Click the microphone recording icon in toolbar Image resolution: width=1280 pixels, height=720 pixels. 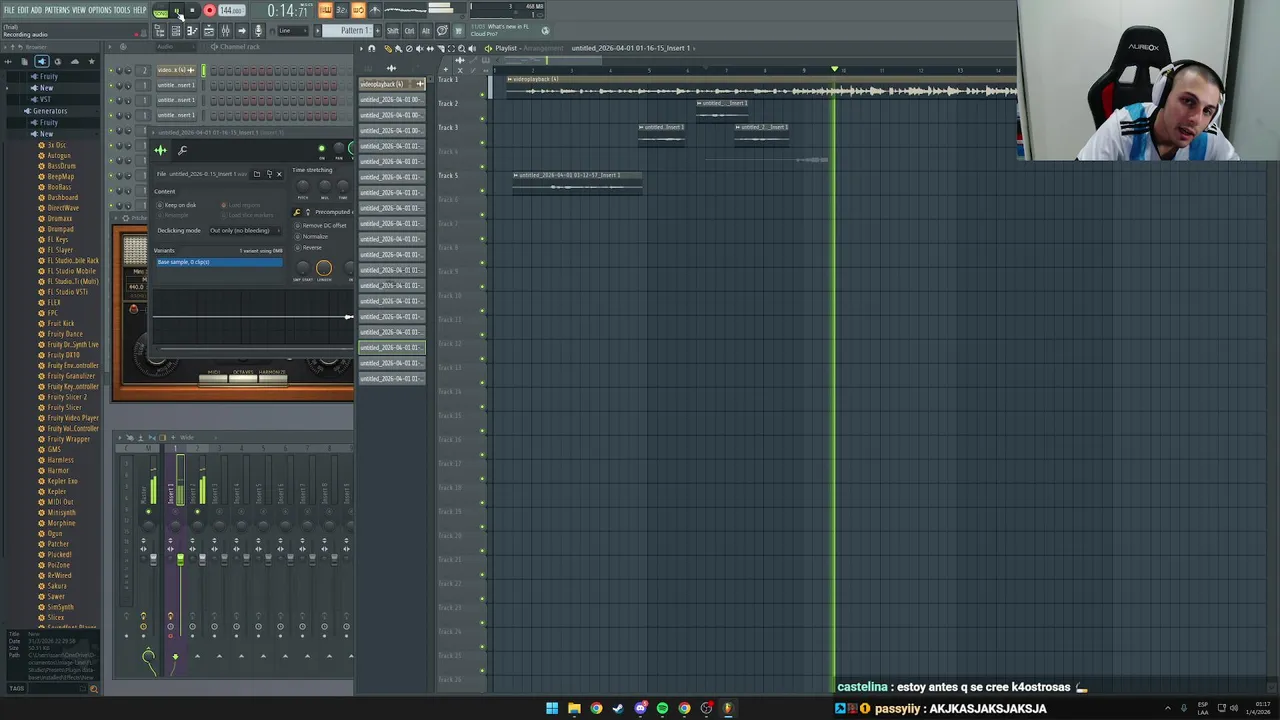[x=258, y=31]
